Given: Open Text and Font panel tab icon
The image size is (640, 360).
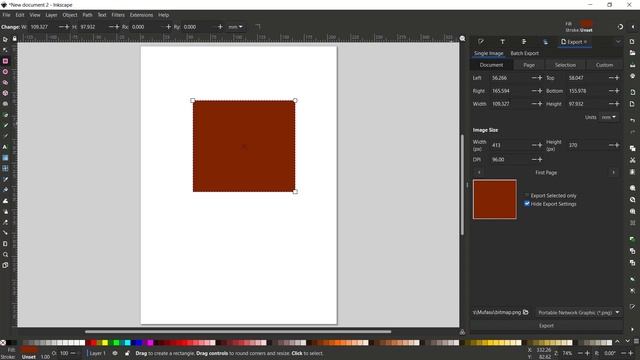Looking at the screenshot, I should pos(502,42).
